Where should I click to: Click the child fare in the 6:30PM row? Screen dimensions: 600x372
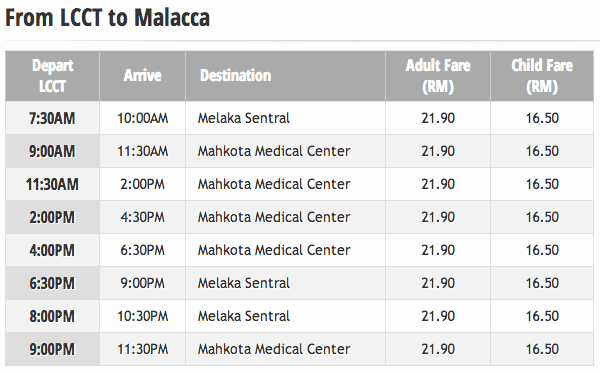pyautogui.click(x=542, y=283)
